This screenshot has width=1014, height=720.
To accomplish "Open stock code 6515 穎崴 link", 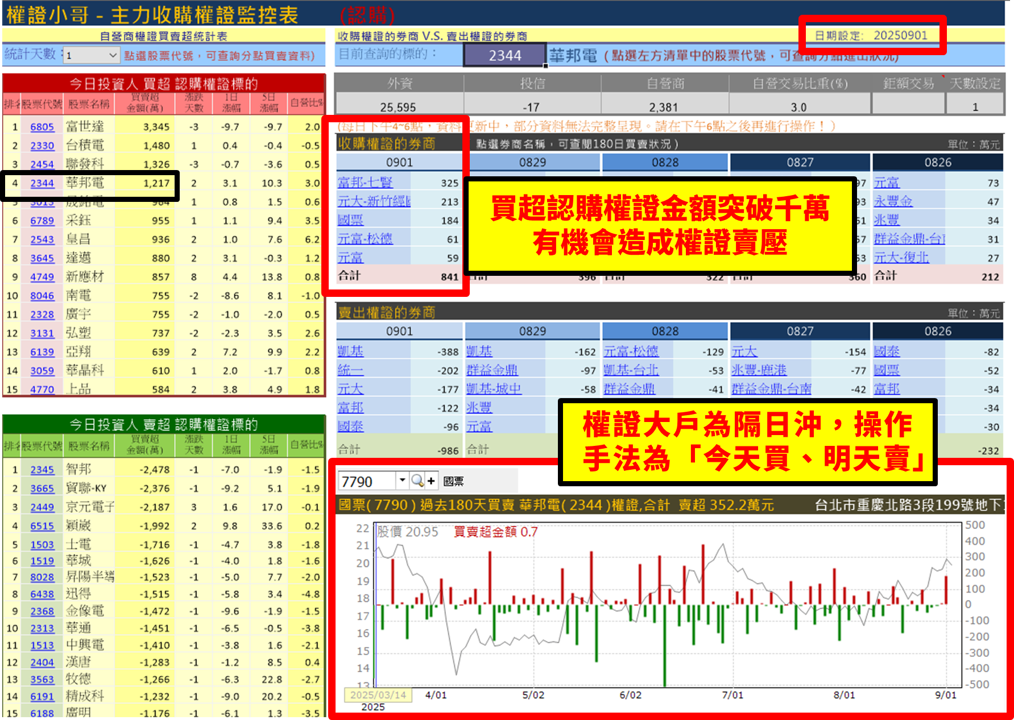I will (x=42, y=526).
